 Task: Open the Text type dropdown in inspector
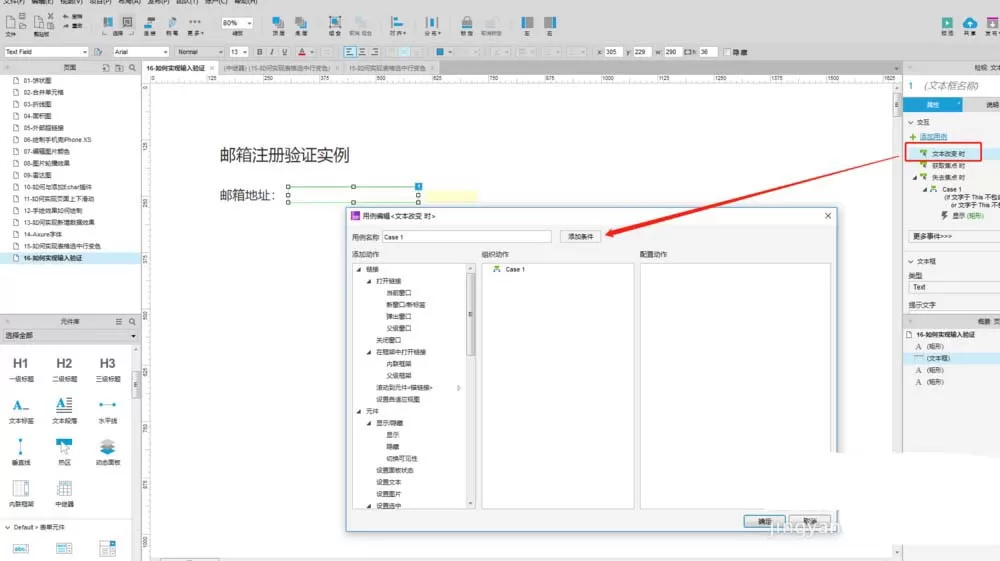tap(953, 288)
